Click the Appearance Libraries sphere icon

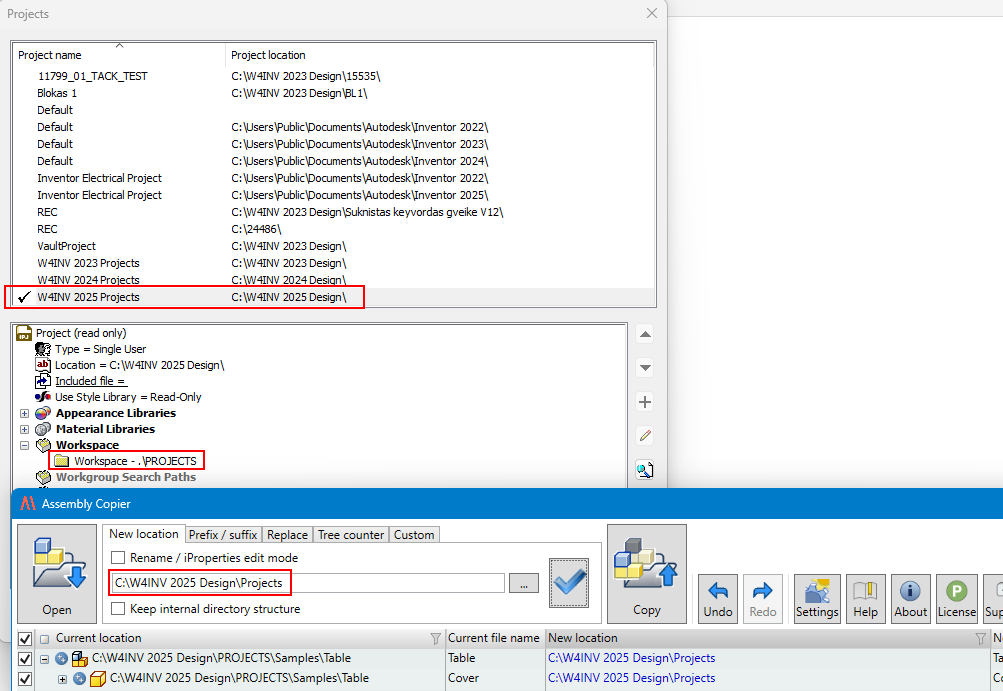tap(43, 413)
